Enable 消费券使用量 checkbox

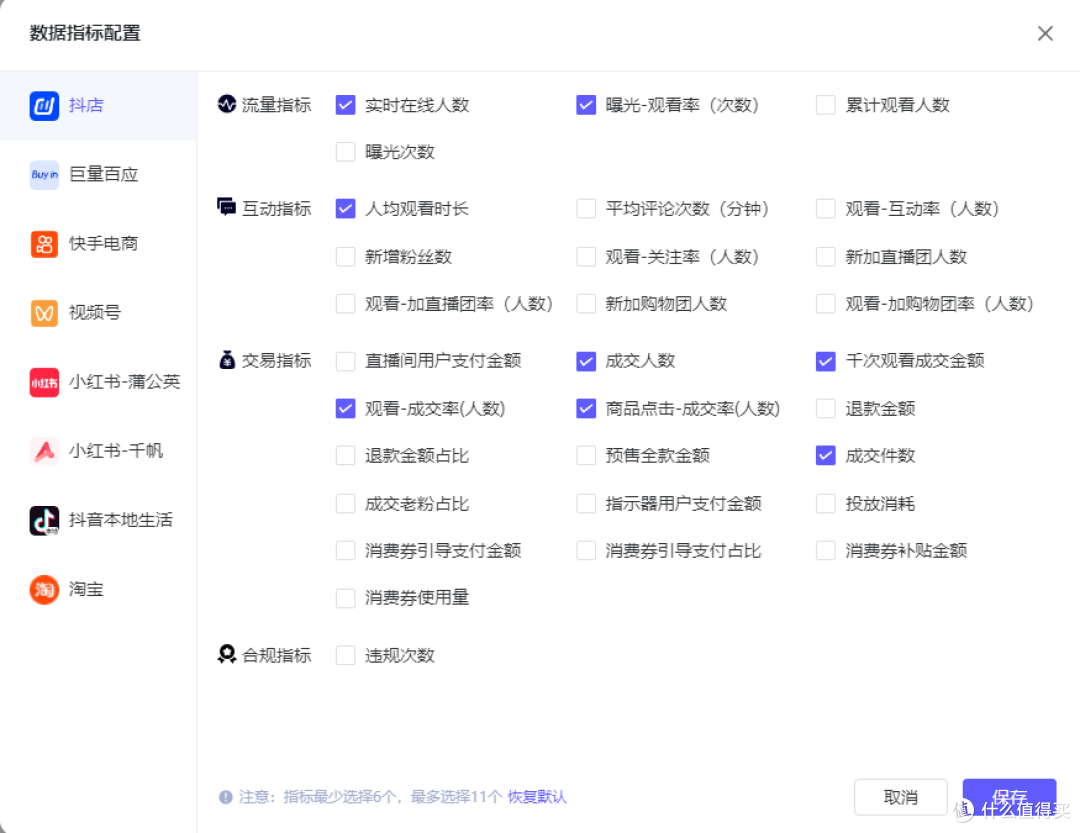coord(345,597)
